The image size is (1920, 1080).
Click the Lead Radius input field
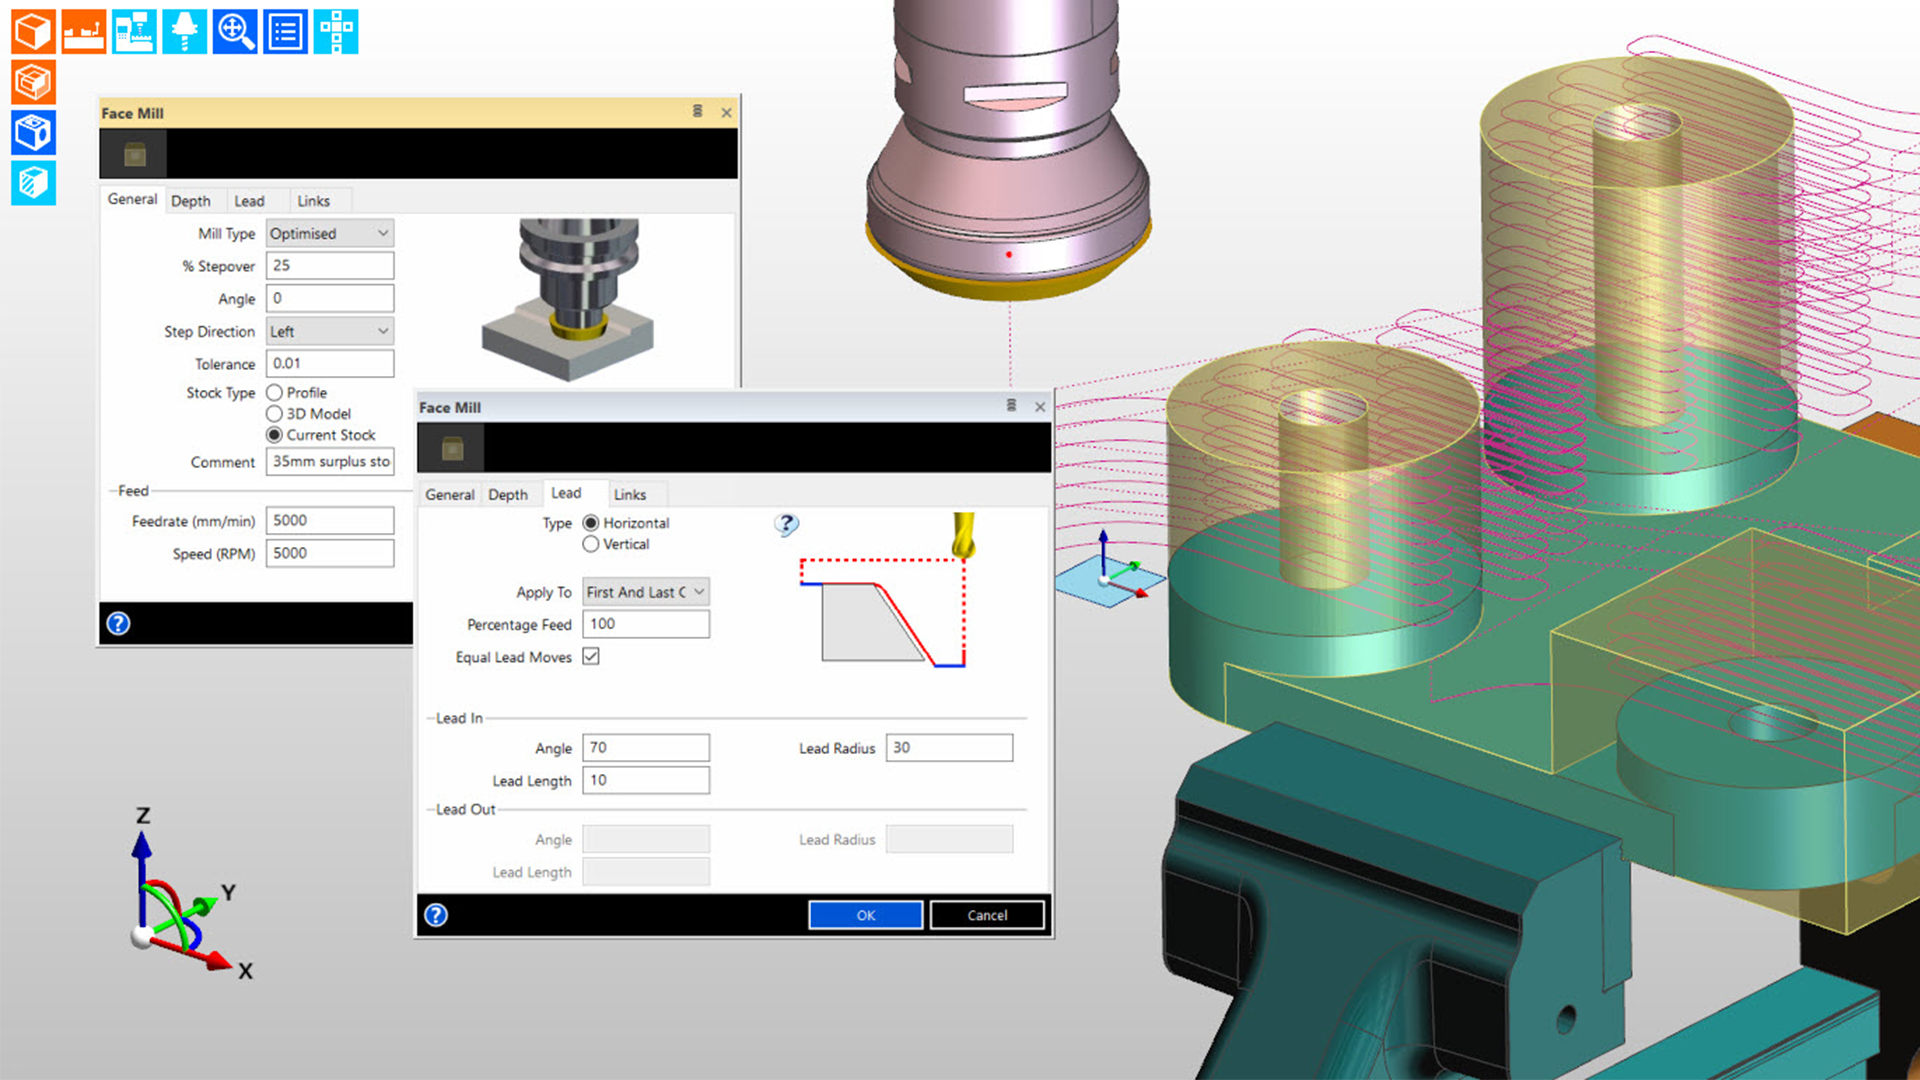click(x=948, y=748)
